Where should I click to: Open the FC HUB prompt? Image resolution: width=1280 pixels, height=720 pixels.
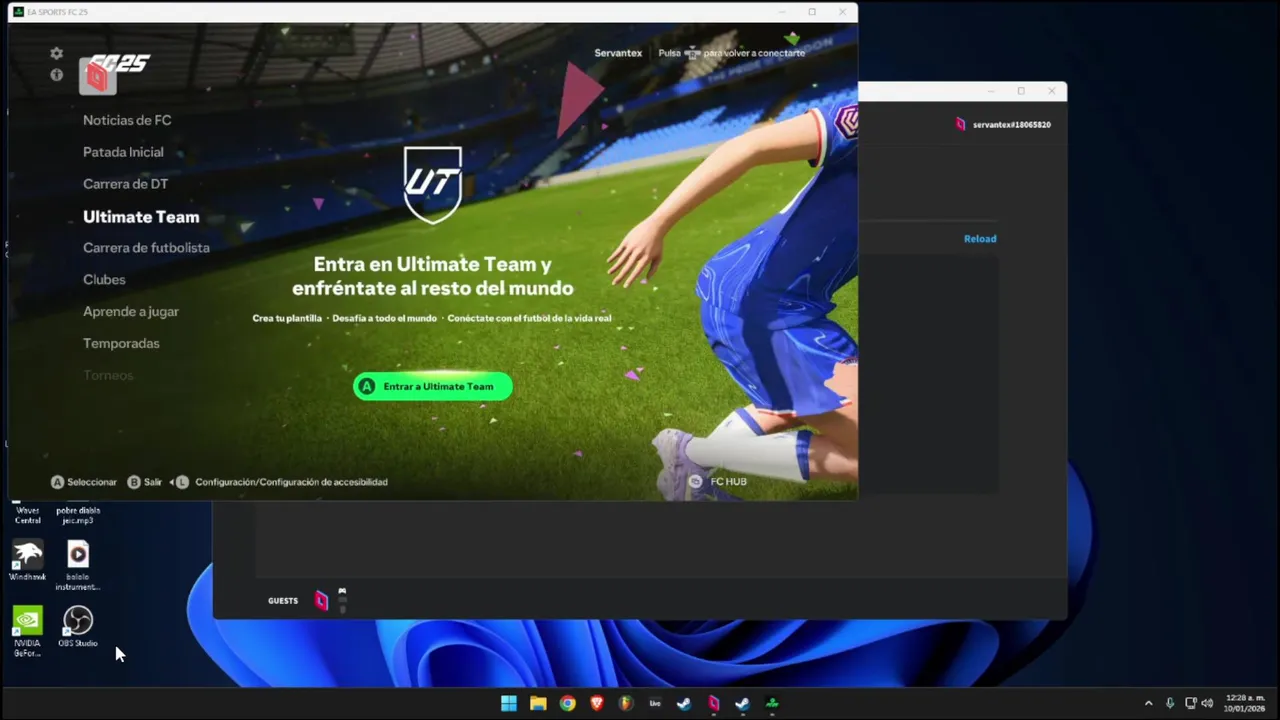point(718,482)
